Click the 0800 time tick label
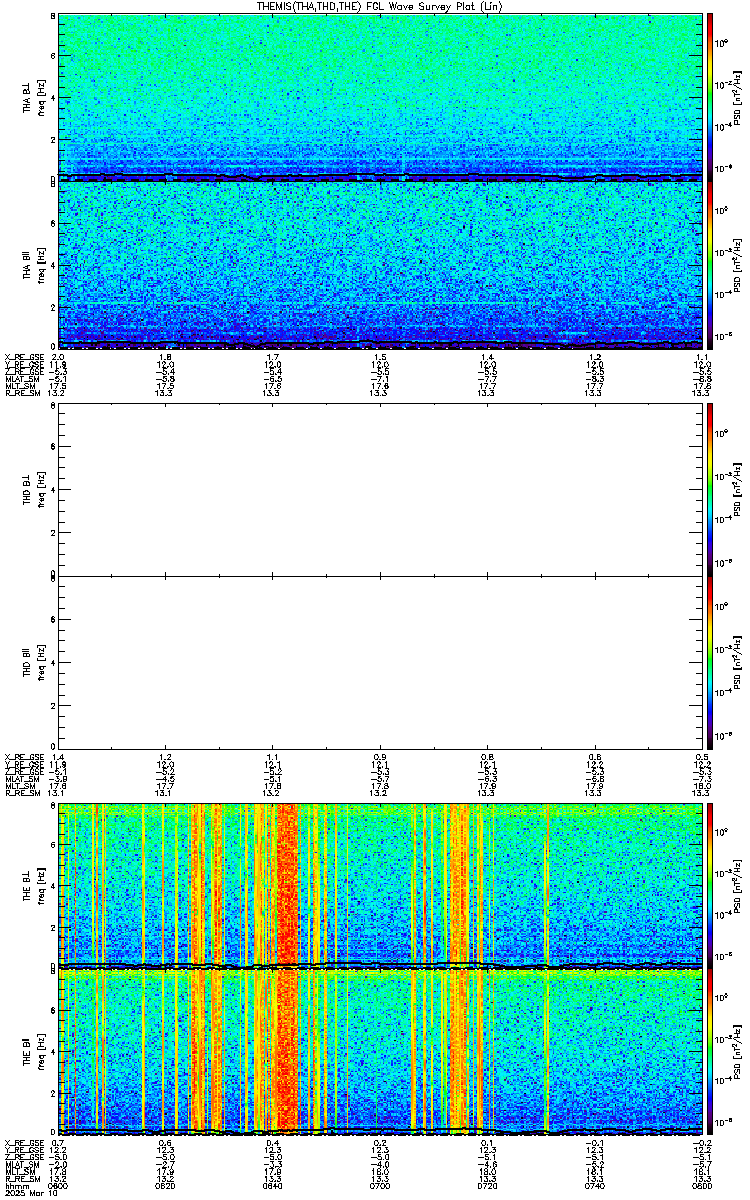This screenshot has height=1200, width=750. (701, 1185)
